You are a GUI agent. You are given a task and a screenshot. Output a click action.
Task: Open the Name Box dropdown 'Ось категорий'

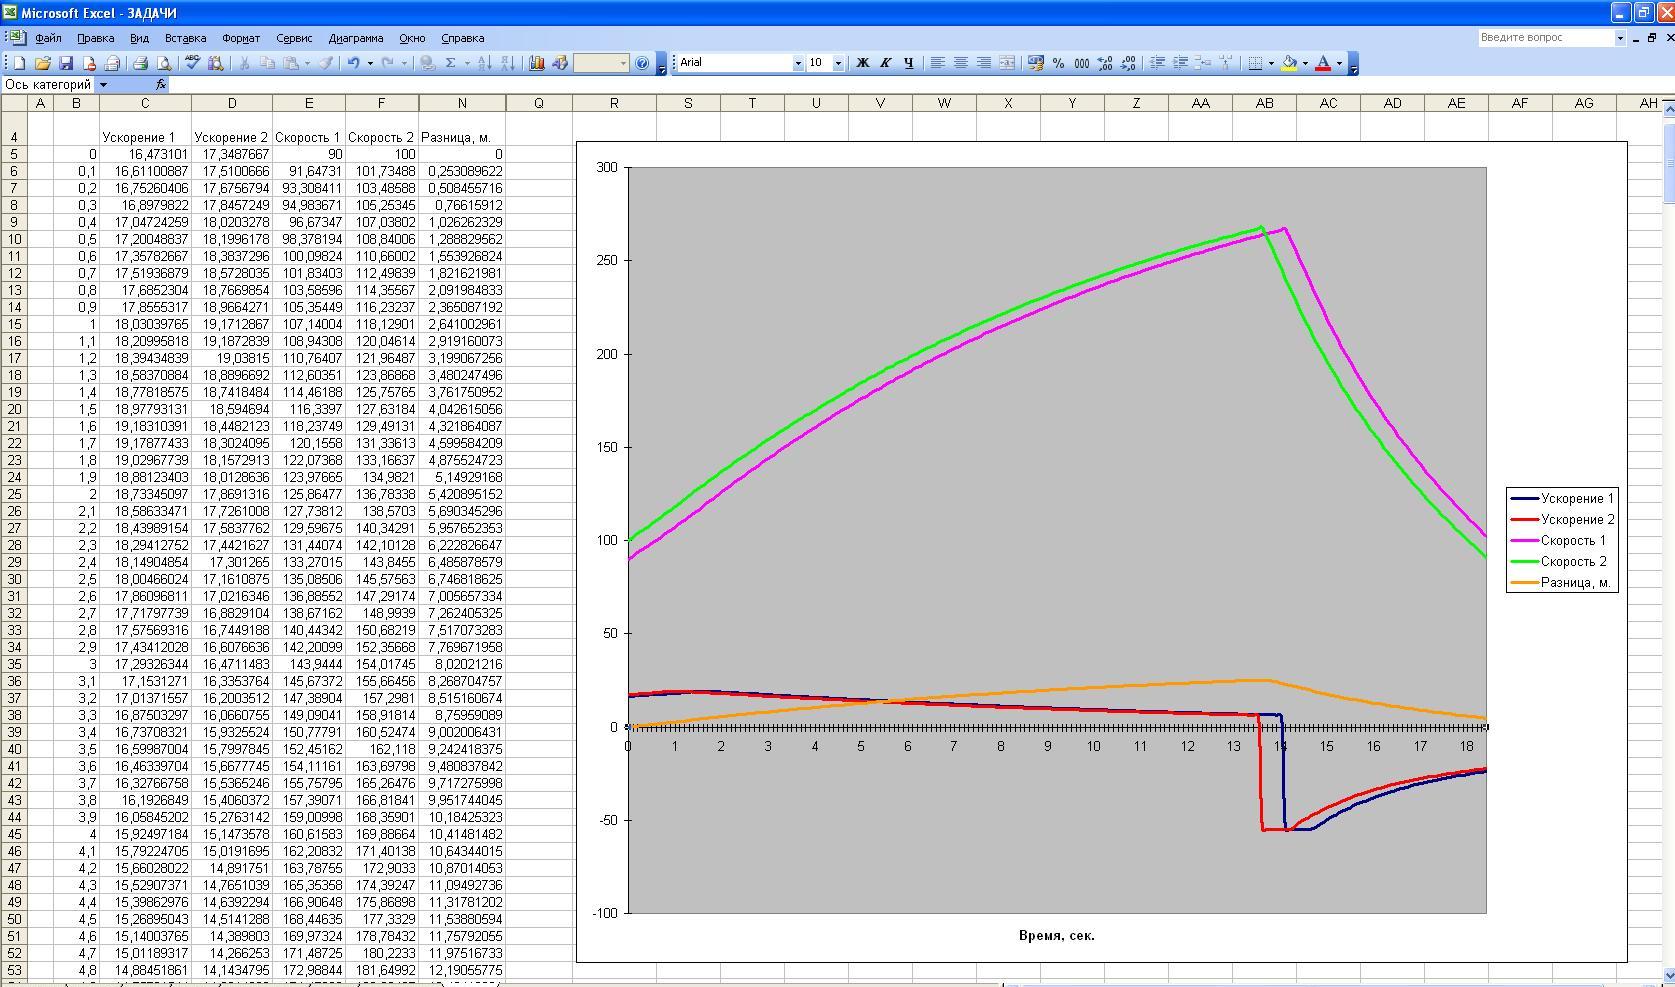point(103,85)
